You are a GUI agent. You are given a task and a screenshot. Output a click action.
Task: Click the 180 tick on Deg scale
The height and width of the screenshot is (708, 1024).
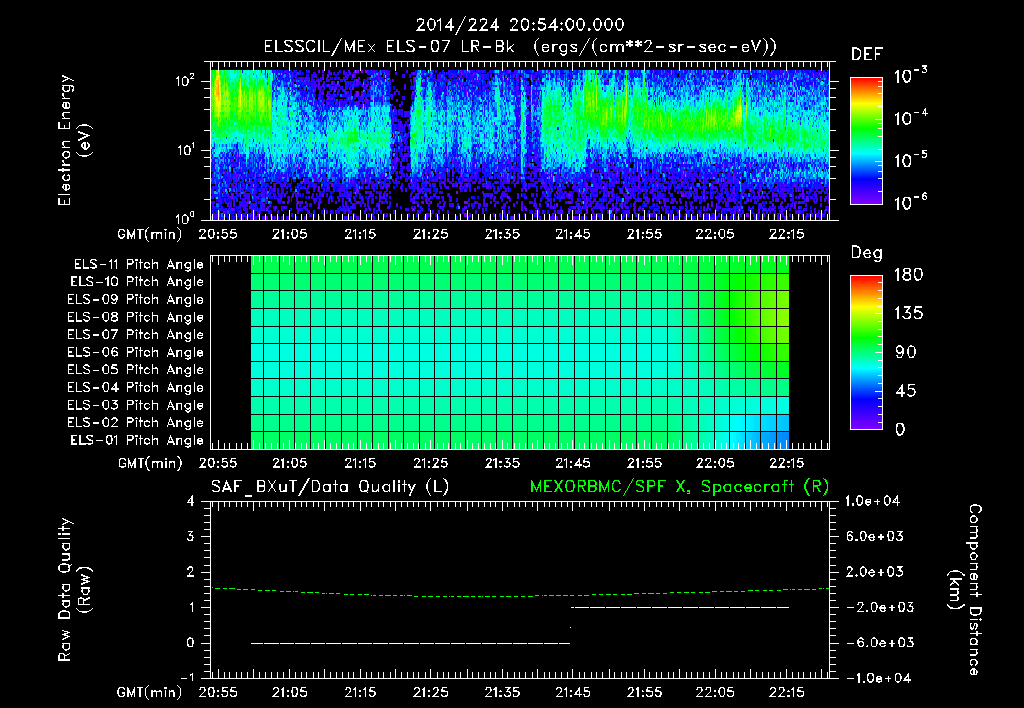click(909, 275)
